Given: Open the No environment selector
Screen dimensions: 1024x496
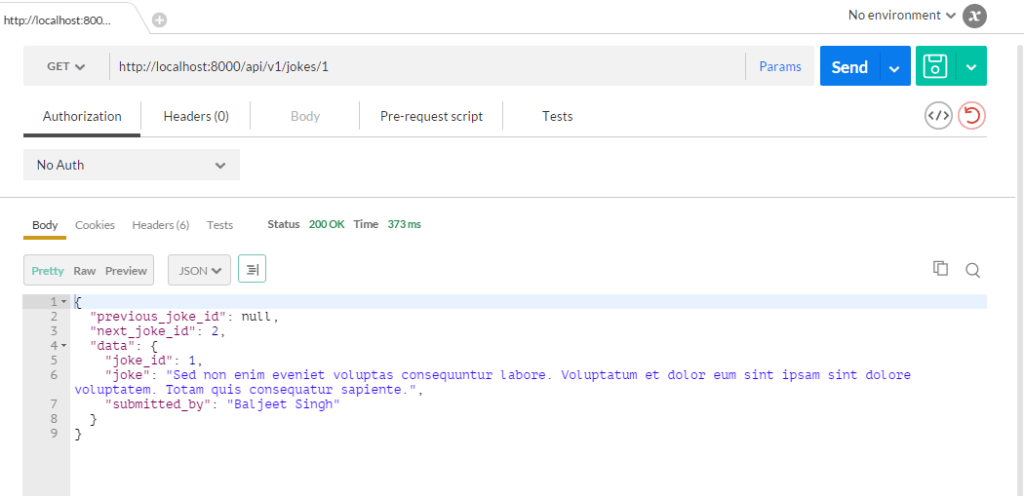Looking at the screenshot, I should (901, 15).
